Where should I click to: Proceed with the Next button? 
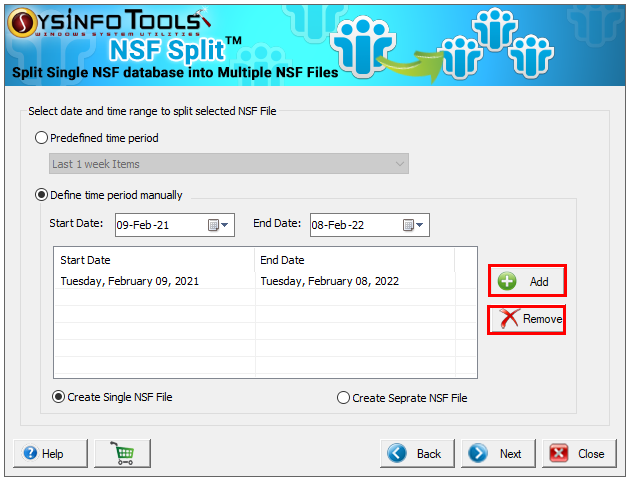(498, 453)
